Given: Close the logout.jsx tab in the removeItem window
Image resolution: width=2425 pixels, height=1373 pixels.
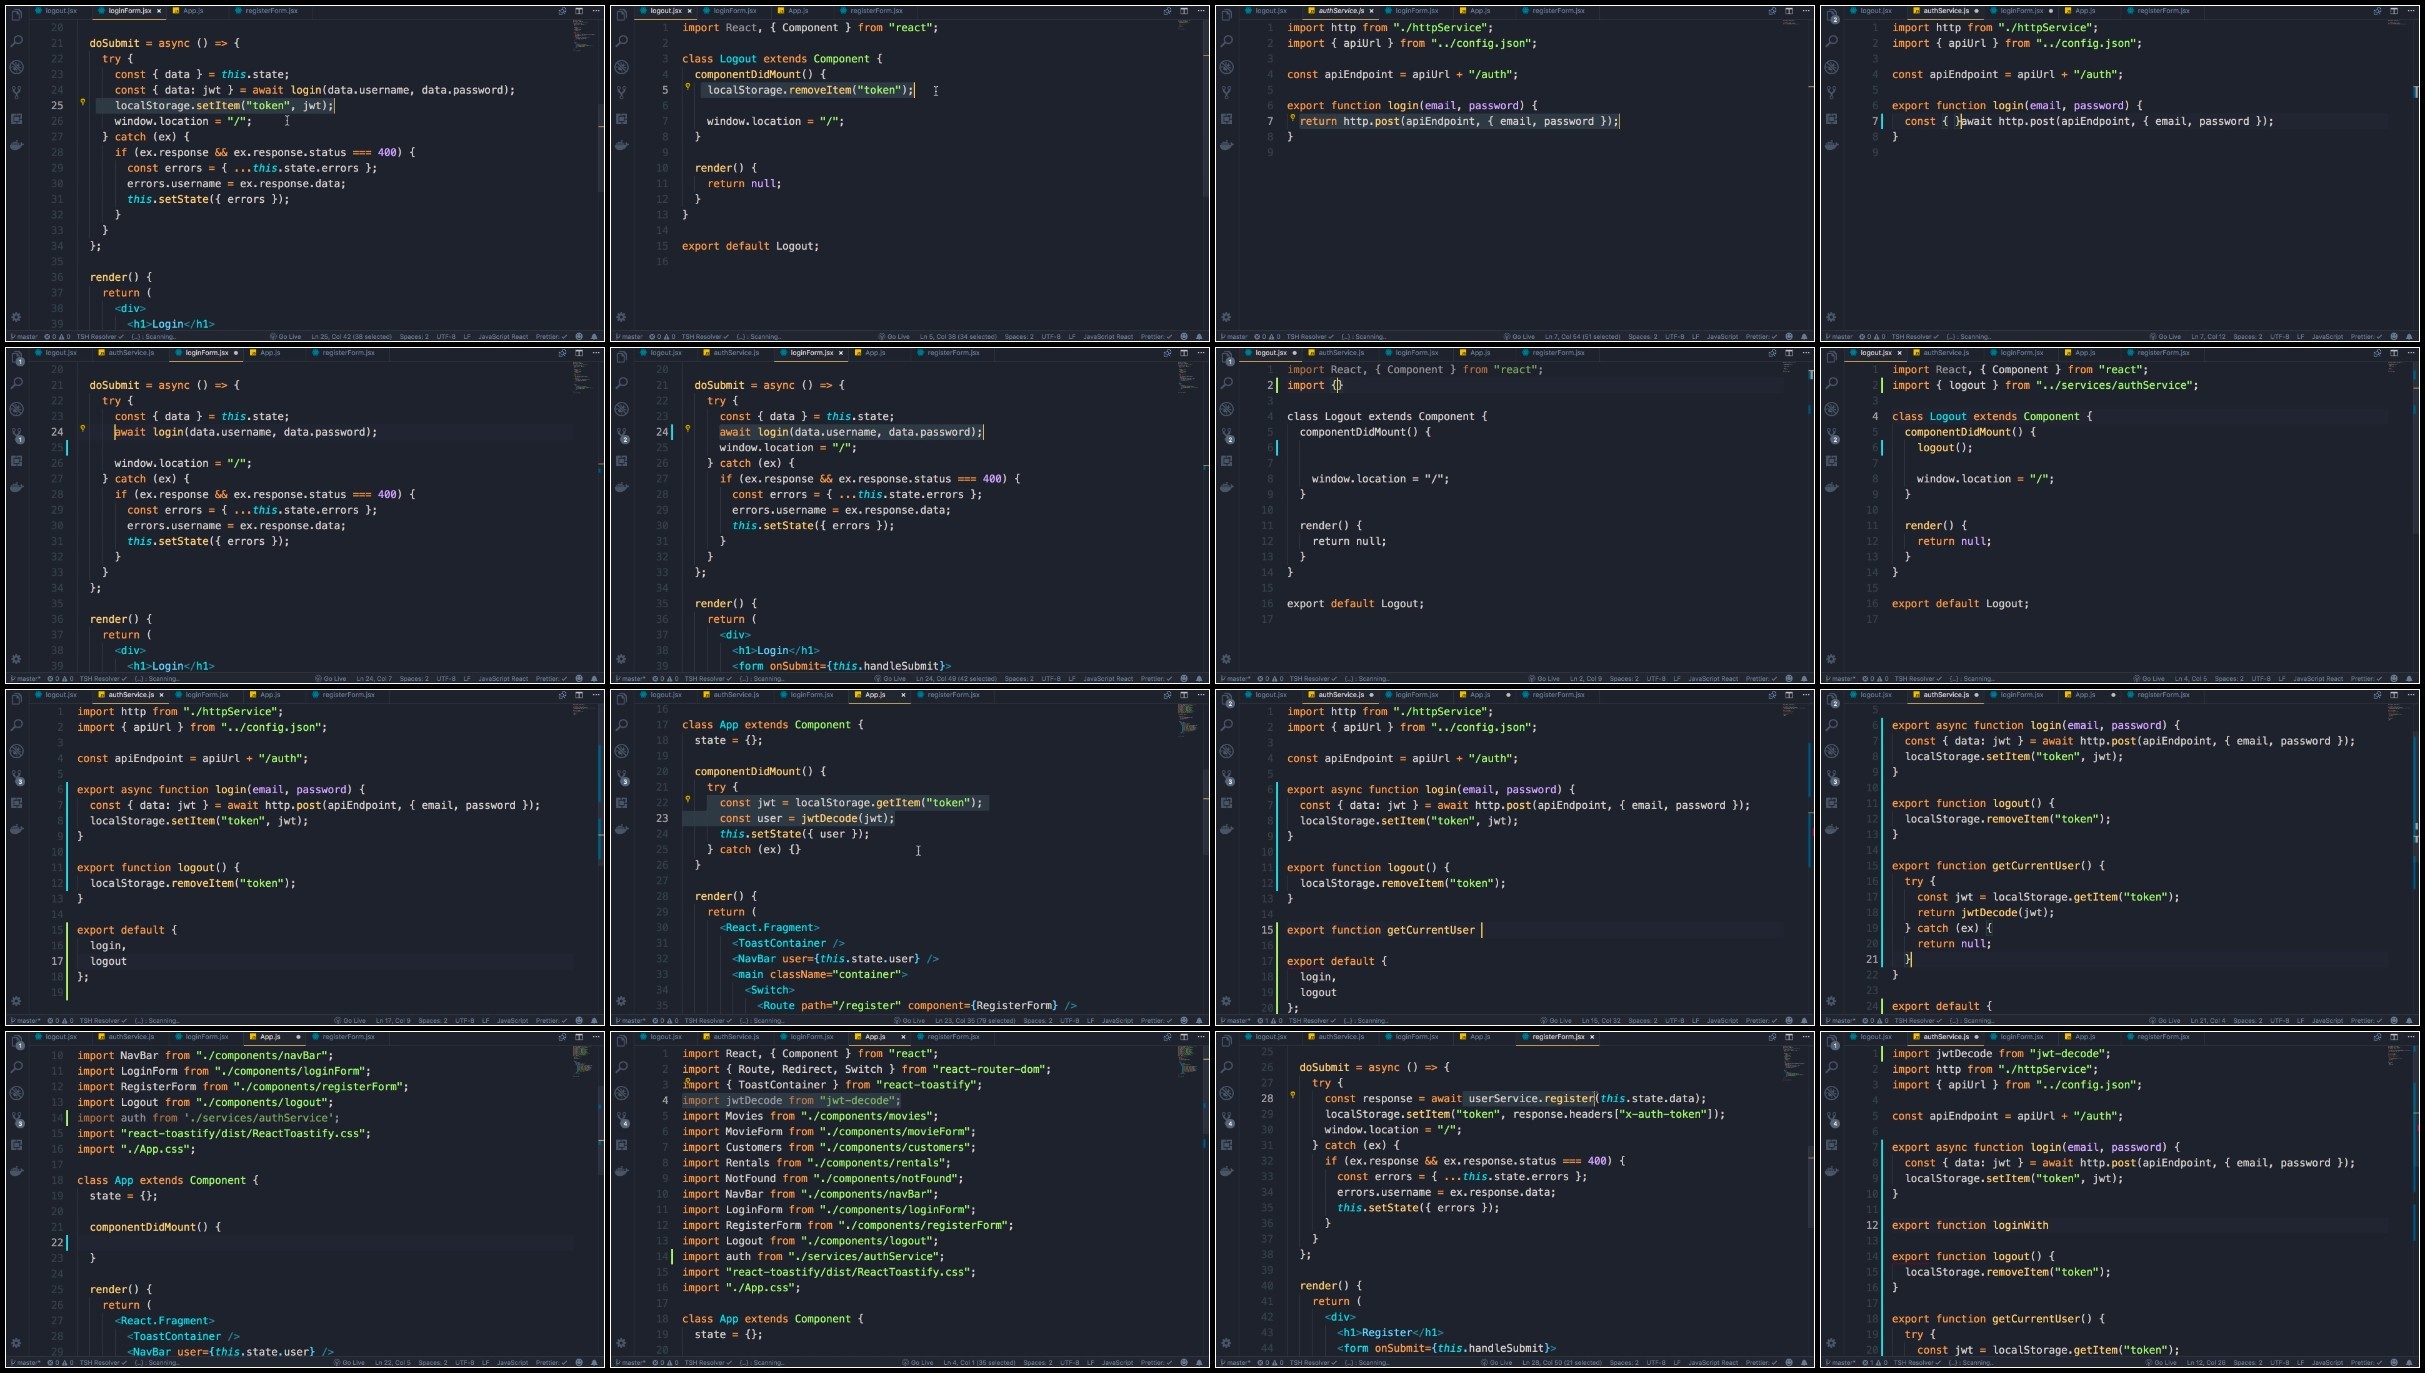Looking at the screenshot, I should tap(689, 11).
